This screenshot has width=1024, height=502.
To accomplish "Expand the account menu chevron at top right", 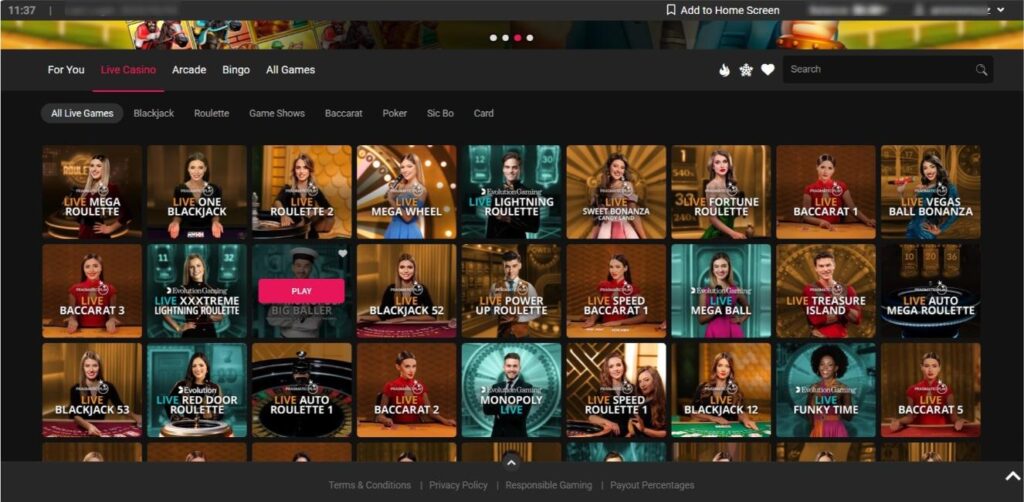I will pos(1002,10).
